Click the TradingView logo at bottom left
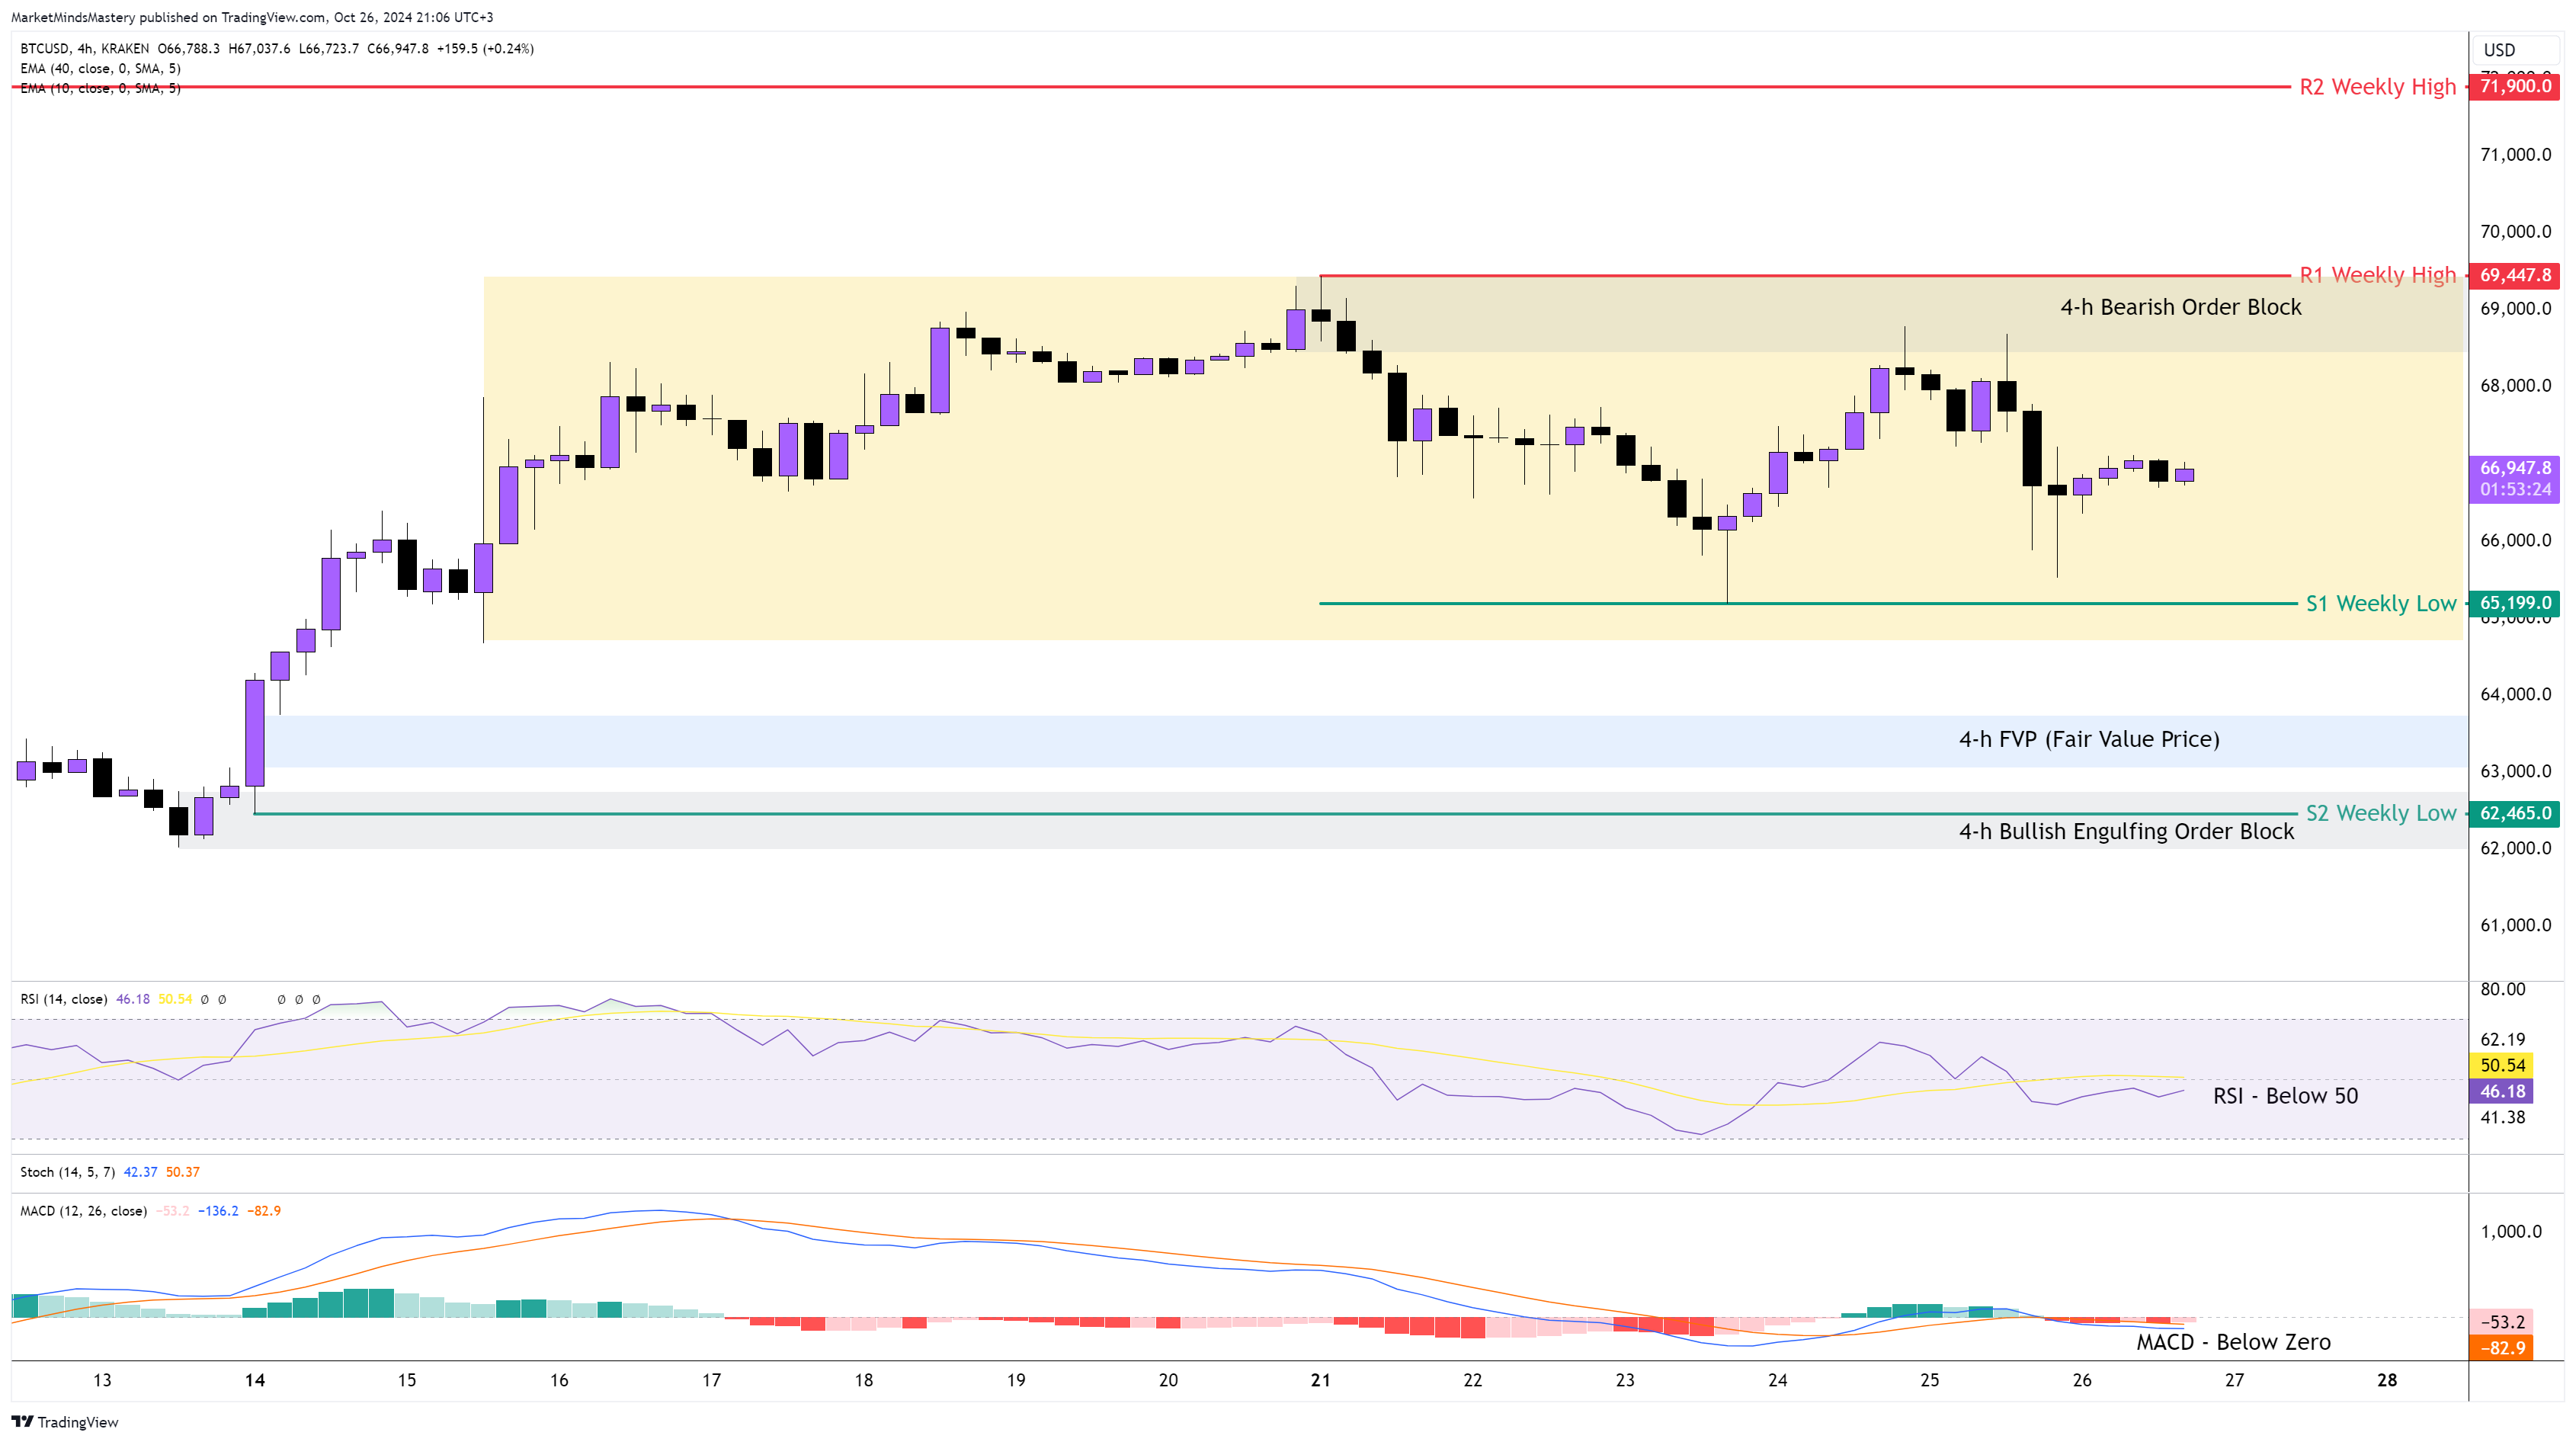 tap(64, 1421)
